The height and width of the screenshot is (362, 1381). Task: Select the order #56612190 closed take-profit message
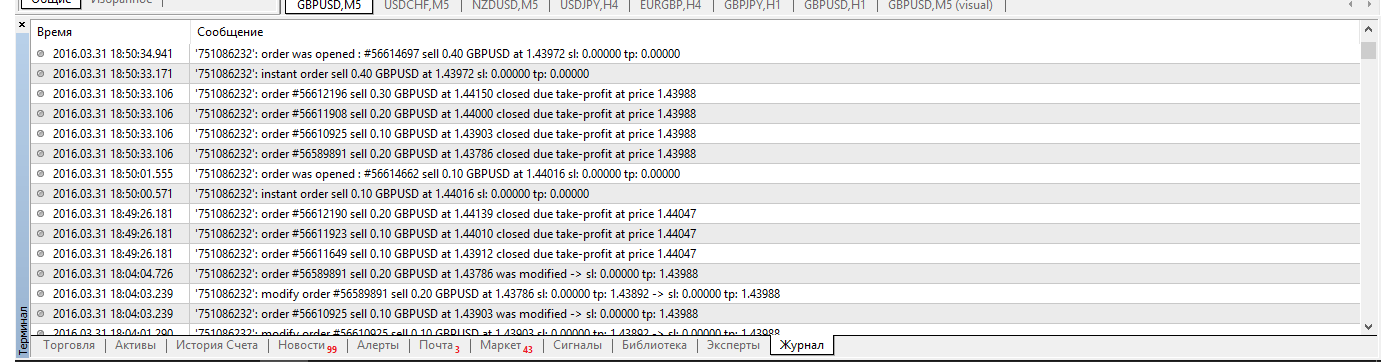click(446, 214)
